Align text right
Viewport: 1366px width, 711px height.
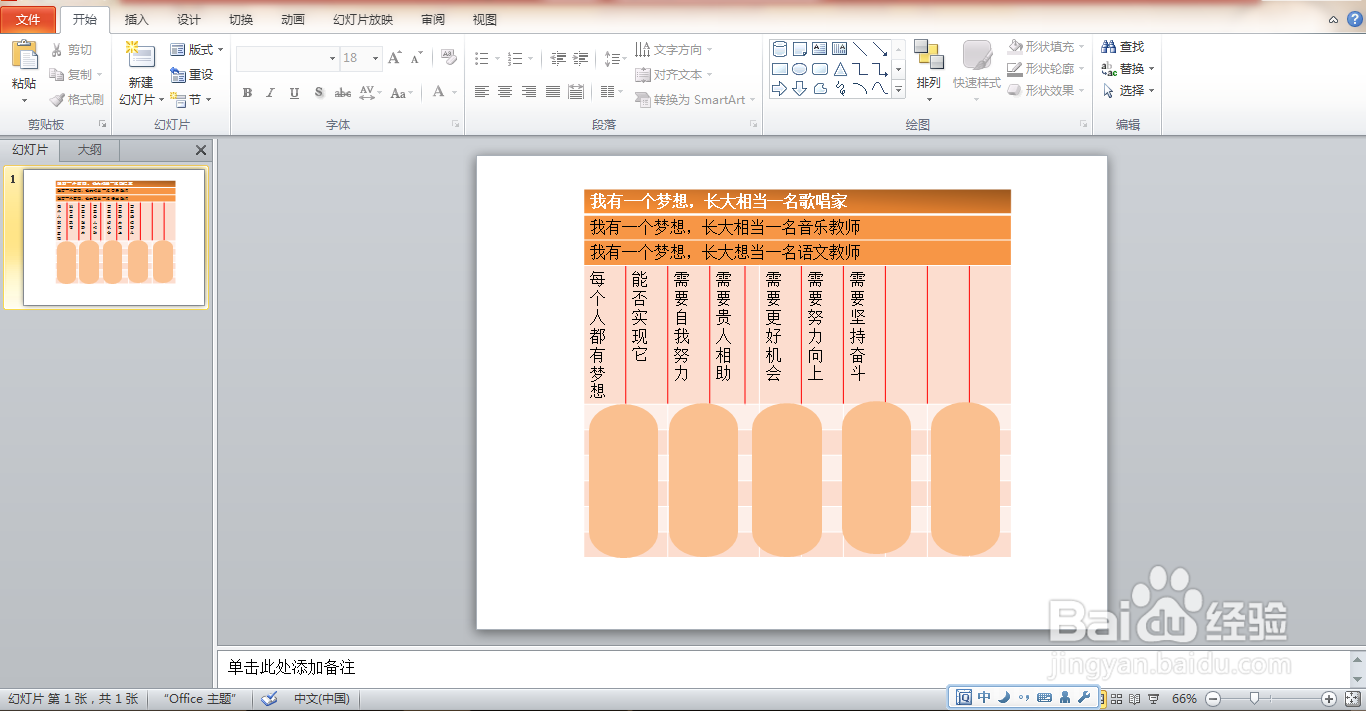528,92
